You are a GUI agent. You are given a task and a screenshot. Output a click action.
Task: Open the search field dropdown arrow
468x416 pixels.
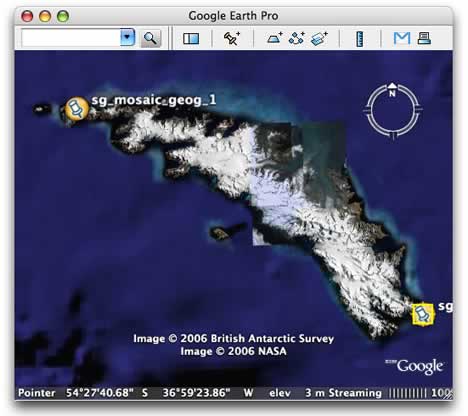coord(127,38)
